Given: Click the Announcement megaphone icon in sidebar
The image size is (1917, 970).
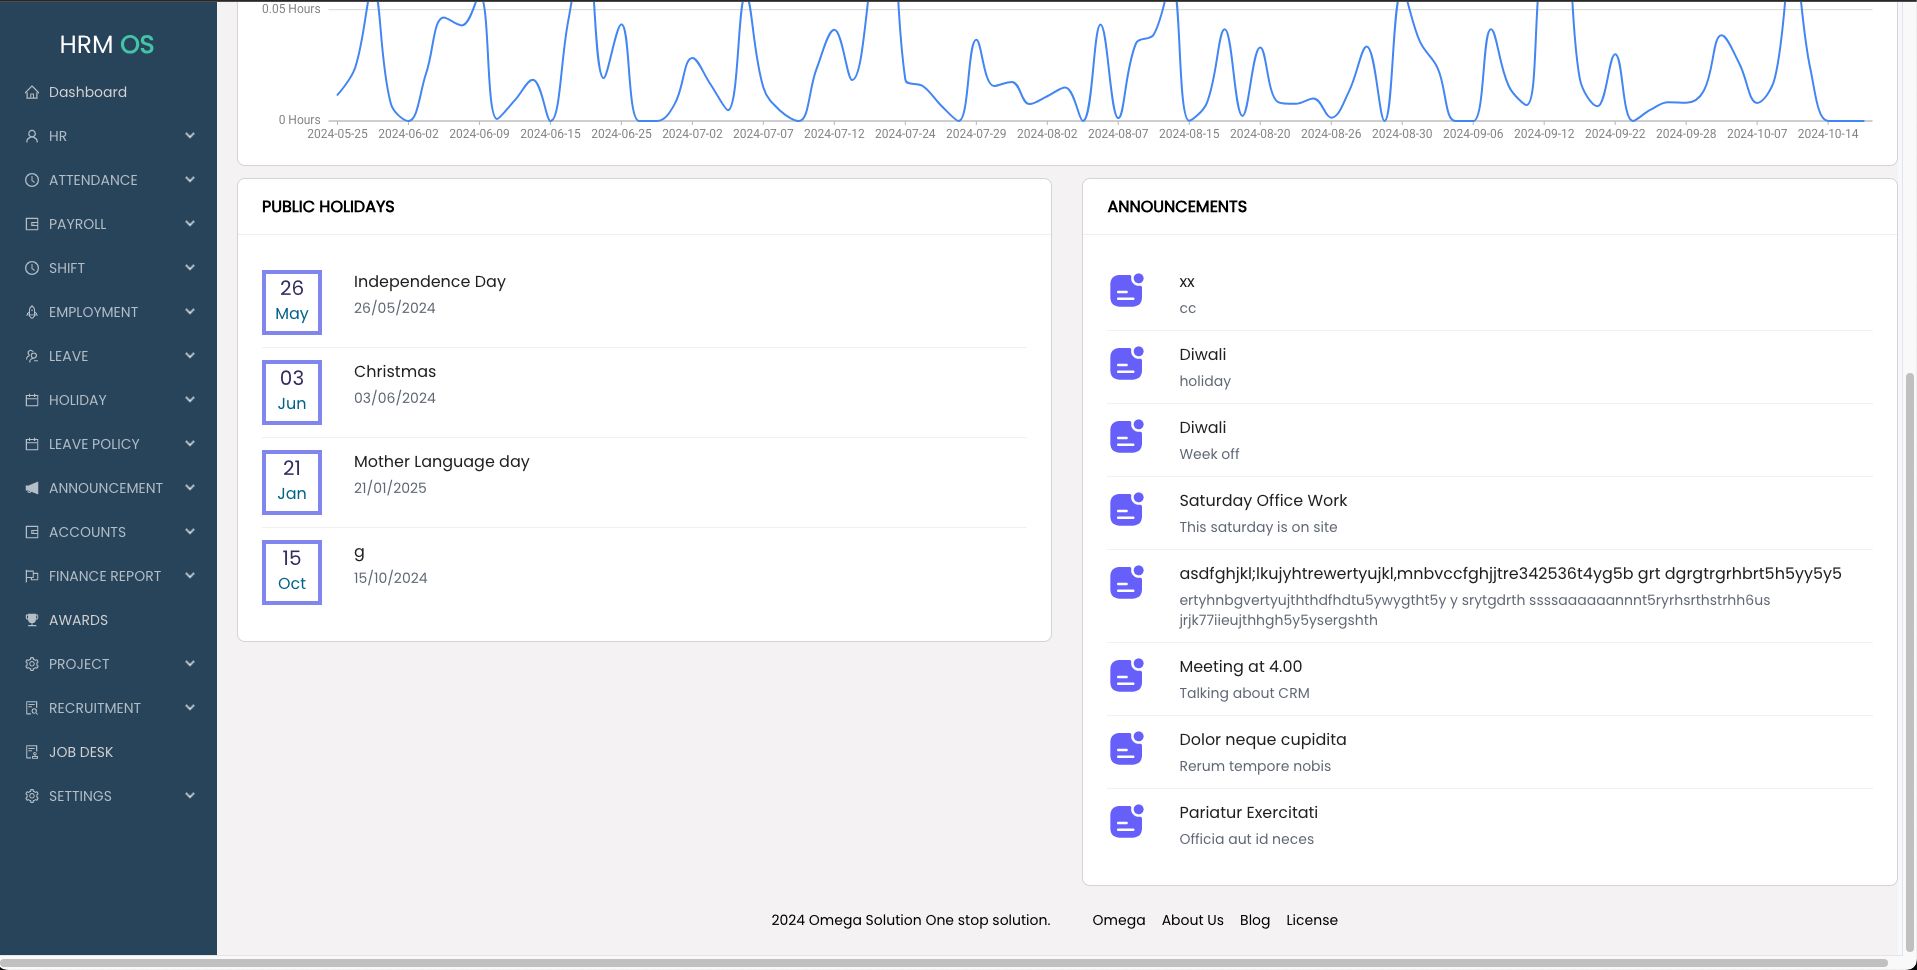Looking at the screenshot, I should (32, 488).
